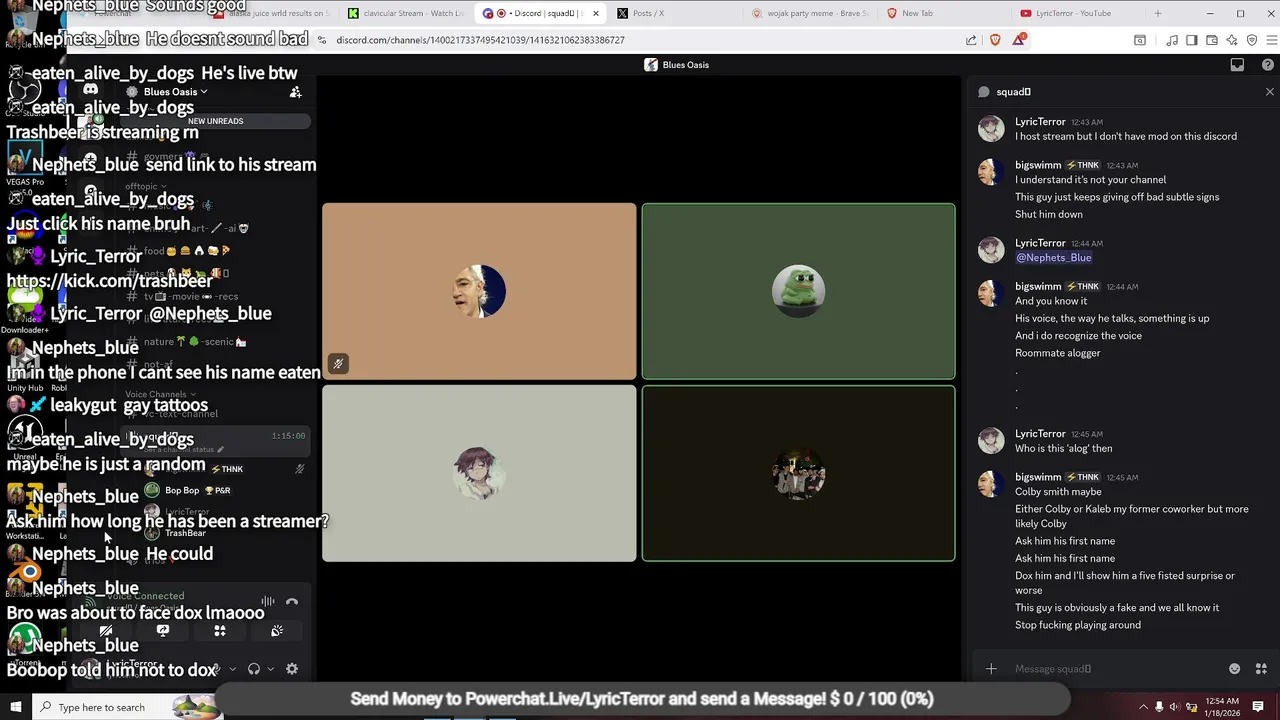1280x720 pixels.
Task: Open the Discord inbox icon
Action: [1237, 65]
